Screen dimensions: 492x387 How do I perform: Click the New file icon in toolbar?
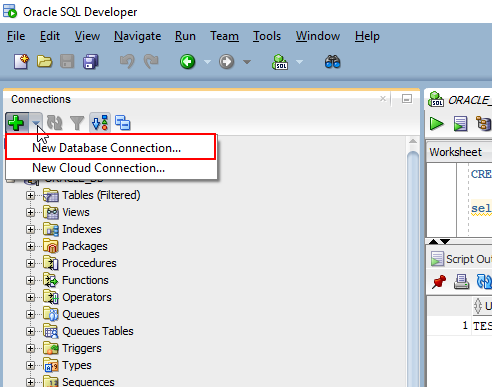click(21, 62)
